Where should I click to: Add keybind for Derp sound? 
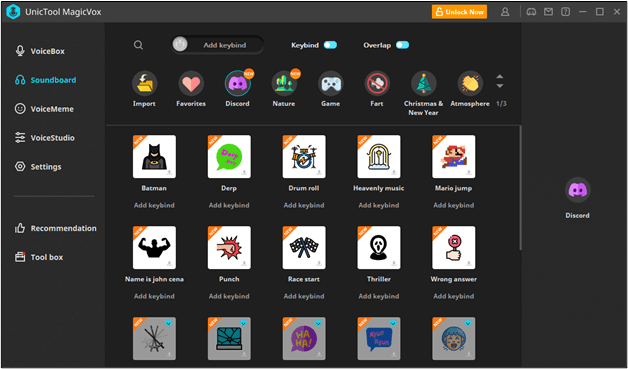click(229, 205)
